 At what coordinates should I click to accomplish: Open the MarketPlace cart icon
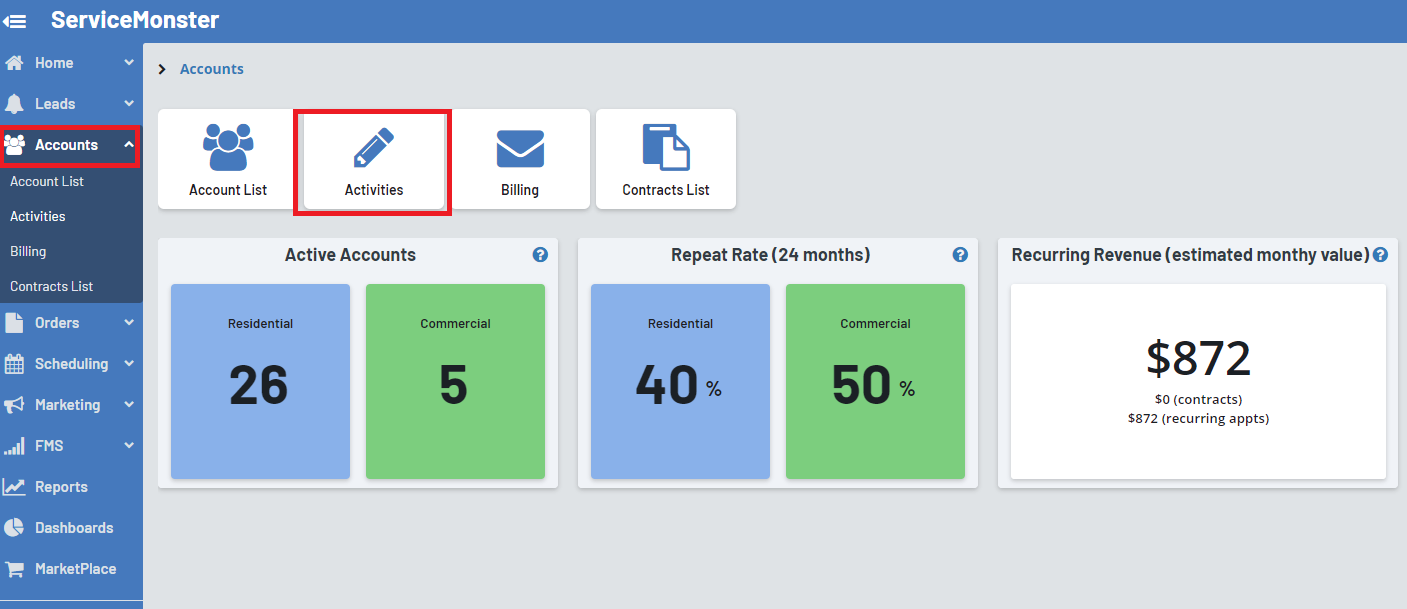click(15, 569)
